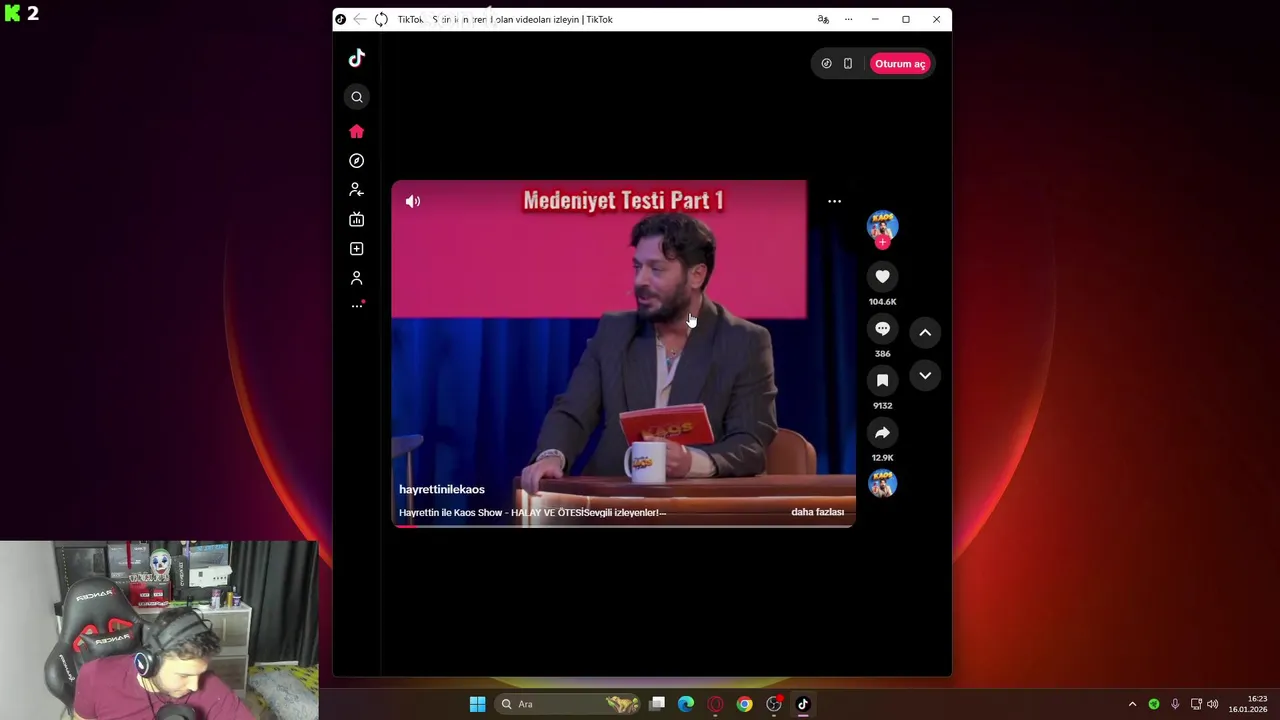1280x720 pixels.
Task: Go to next video with down chevron
Action: click(925, 376)
